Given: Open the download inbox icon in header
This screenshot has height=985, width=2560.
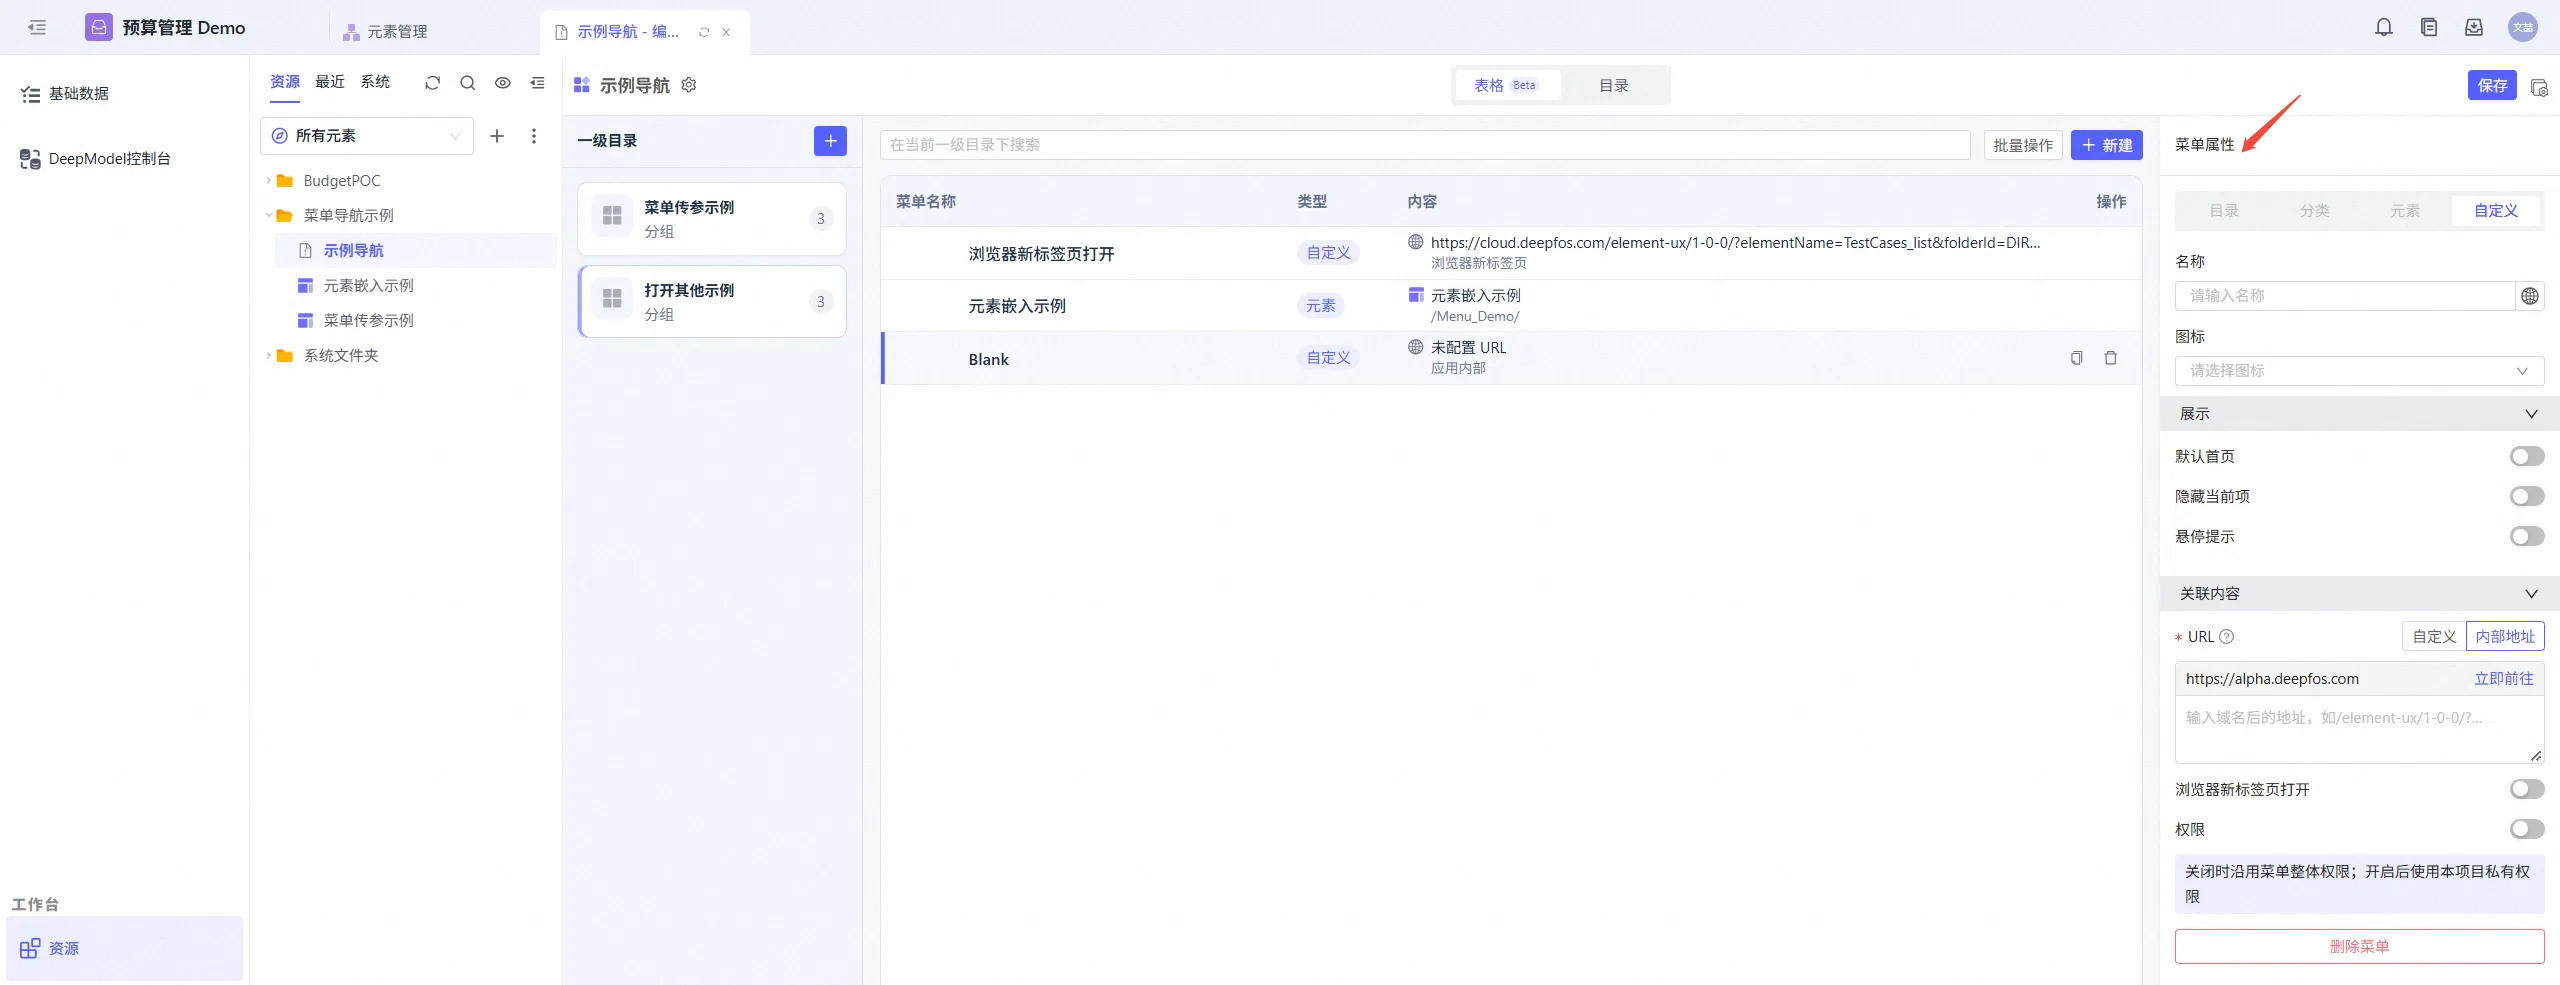Looking at the screenshot, I should pos(2474,28).
